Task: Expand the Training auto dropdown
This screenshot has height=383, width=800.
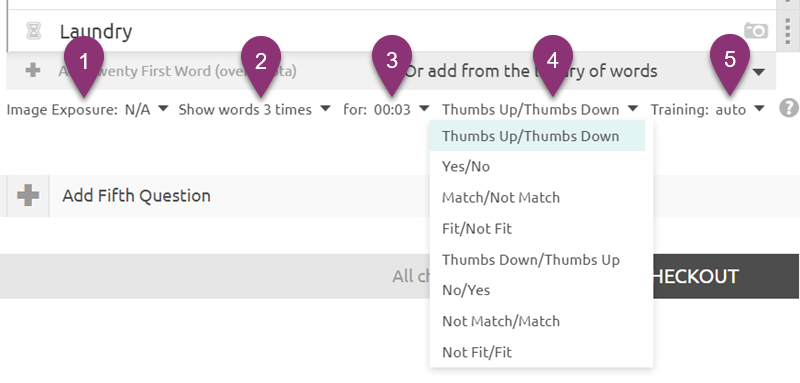Action: tap(707, 109)
